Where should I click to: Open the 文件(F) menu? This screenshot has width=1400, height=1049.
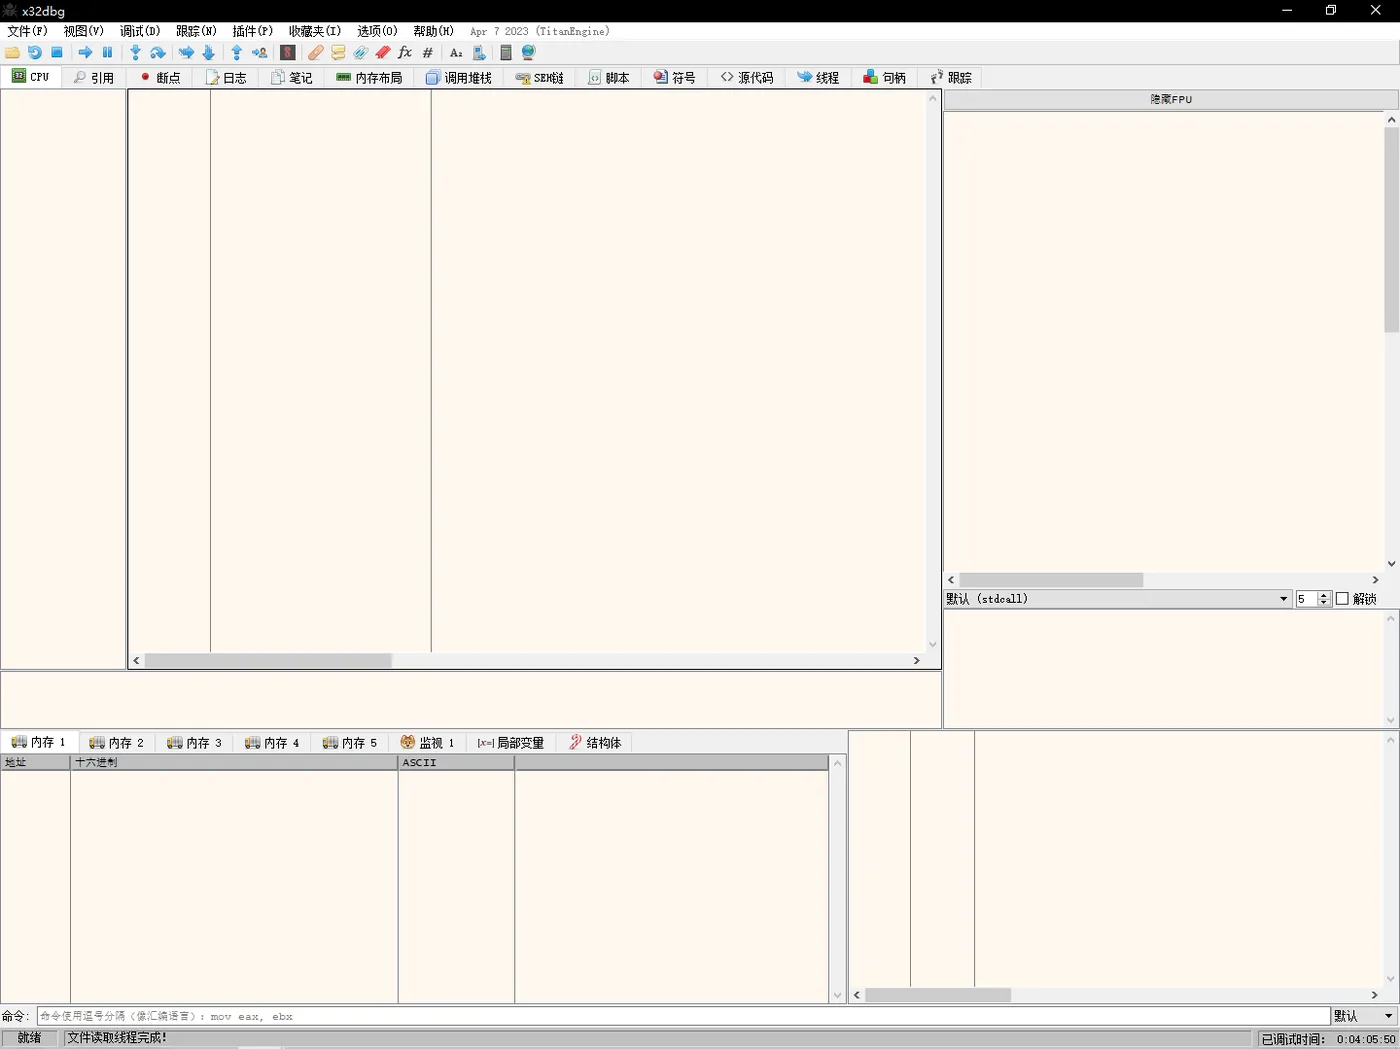27,31
